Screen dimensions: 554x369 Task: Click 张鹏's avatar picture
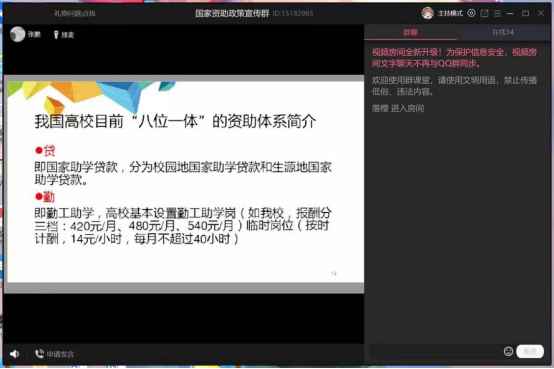[17, 34]
